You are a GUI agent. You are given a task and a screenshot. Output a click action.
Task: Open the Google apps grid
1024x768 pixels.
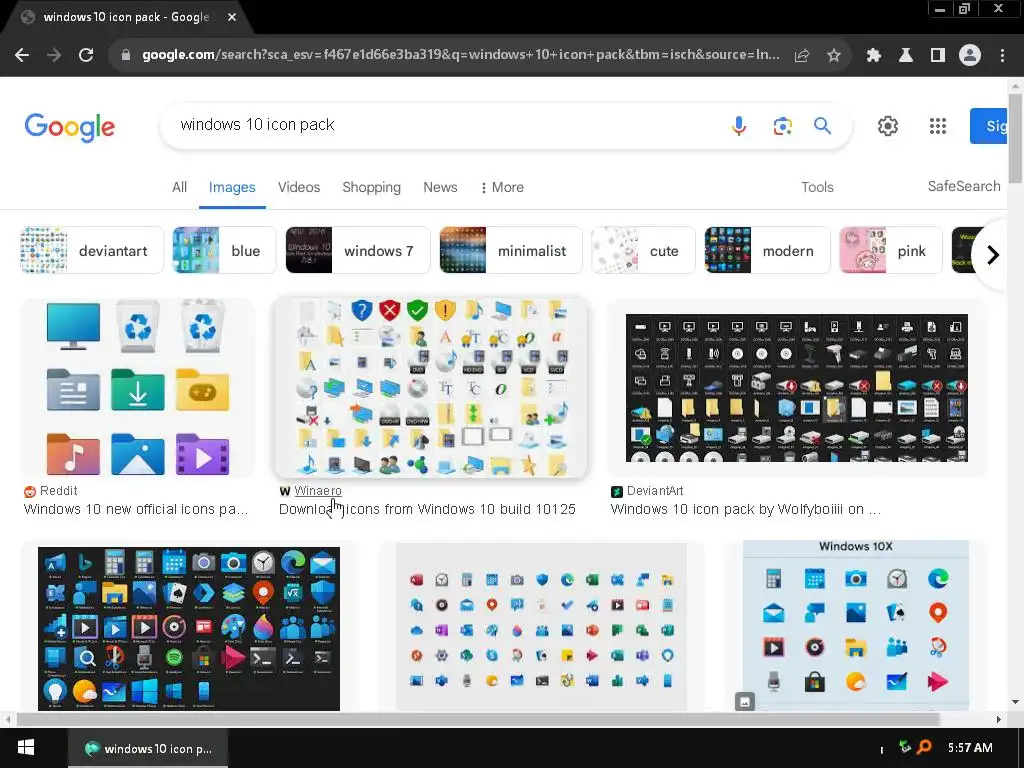pyautogui.click(x=938, y=126)
